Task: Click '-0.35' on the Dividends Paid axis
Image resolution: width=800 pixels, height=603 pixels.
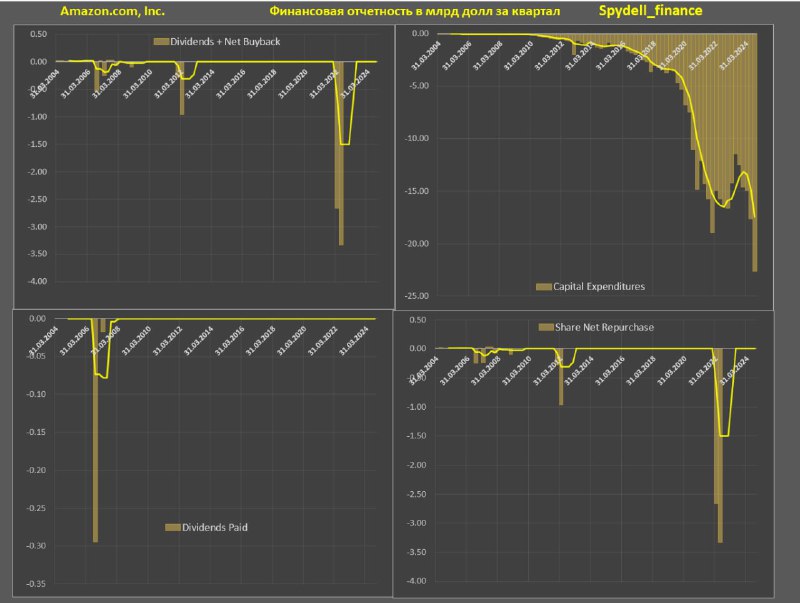Action: click(x=36, y=584)
